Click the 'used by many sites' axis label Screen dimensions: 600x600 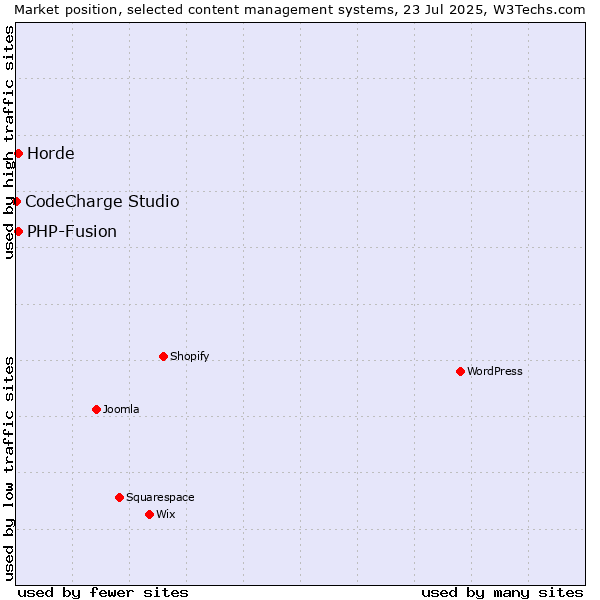[502, 593]
